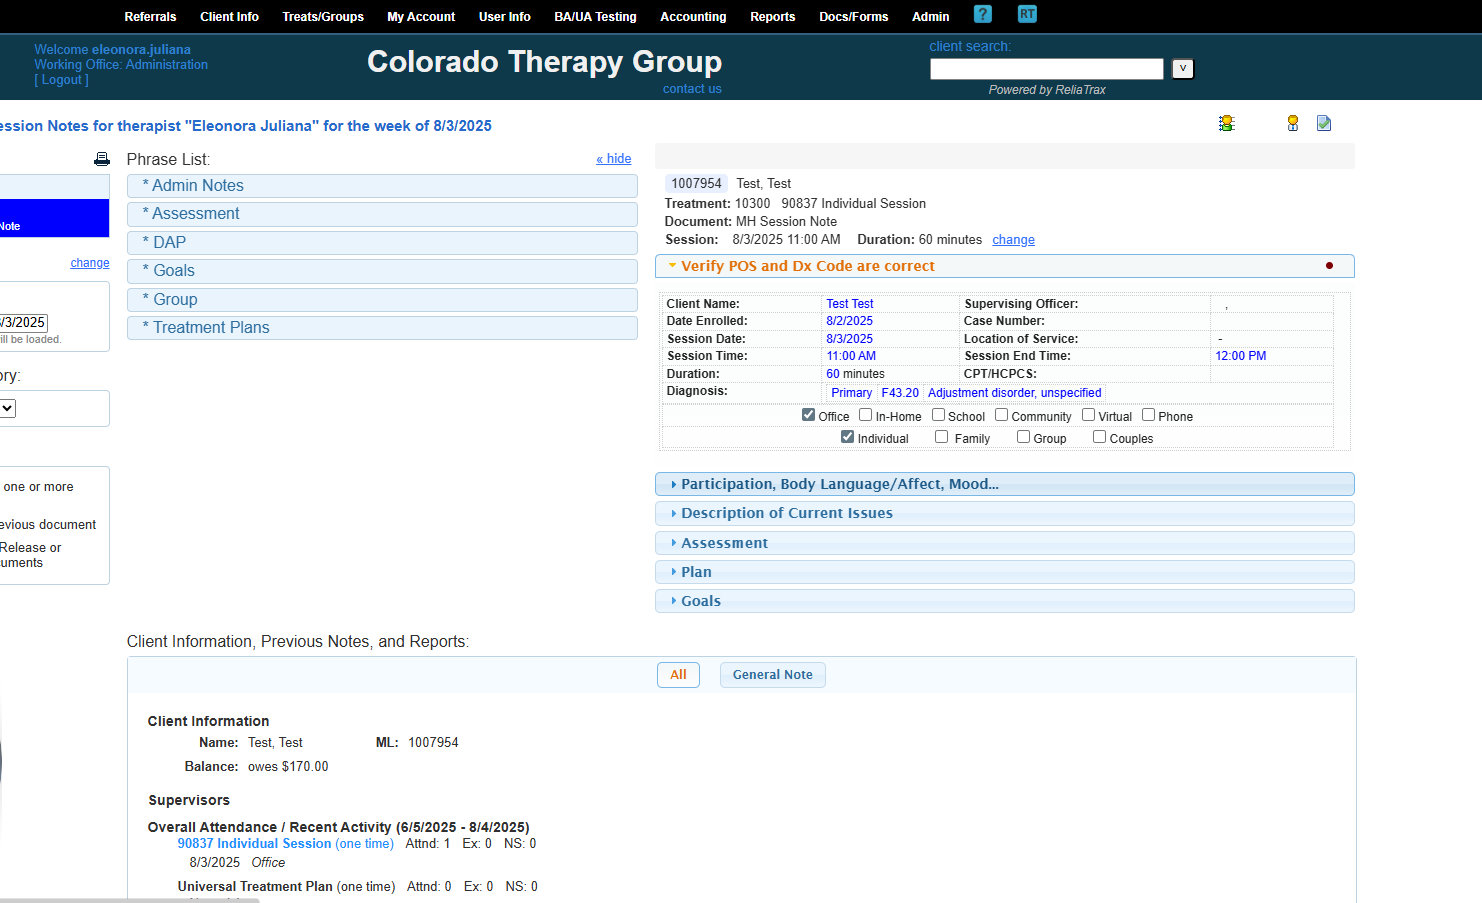The height and width of the screenshot is (903, 1482).
Task: Expand the Plan section
Action: 696,572
